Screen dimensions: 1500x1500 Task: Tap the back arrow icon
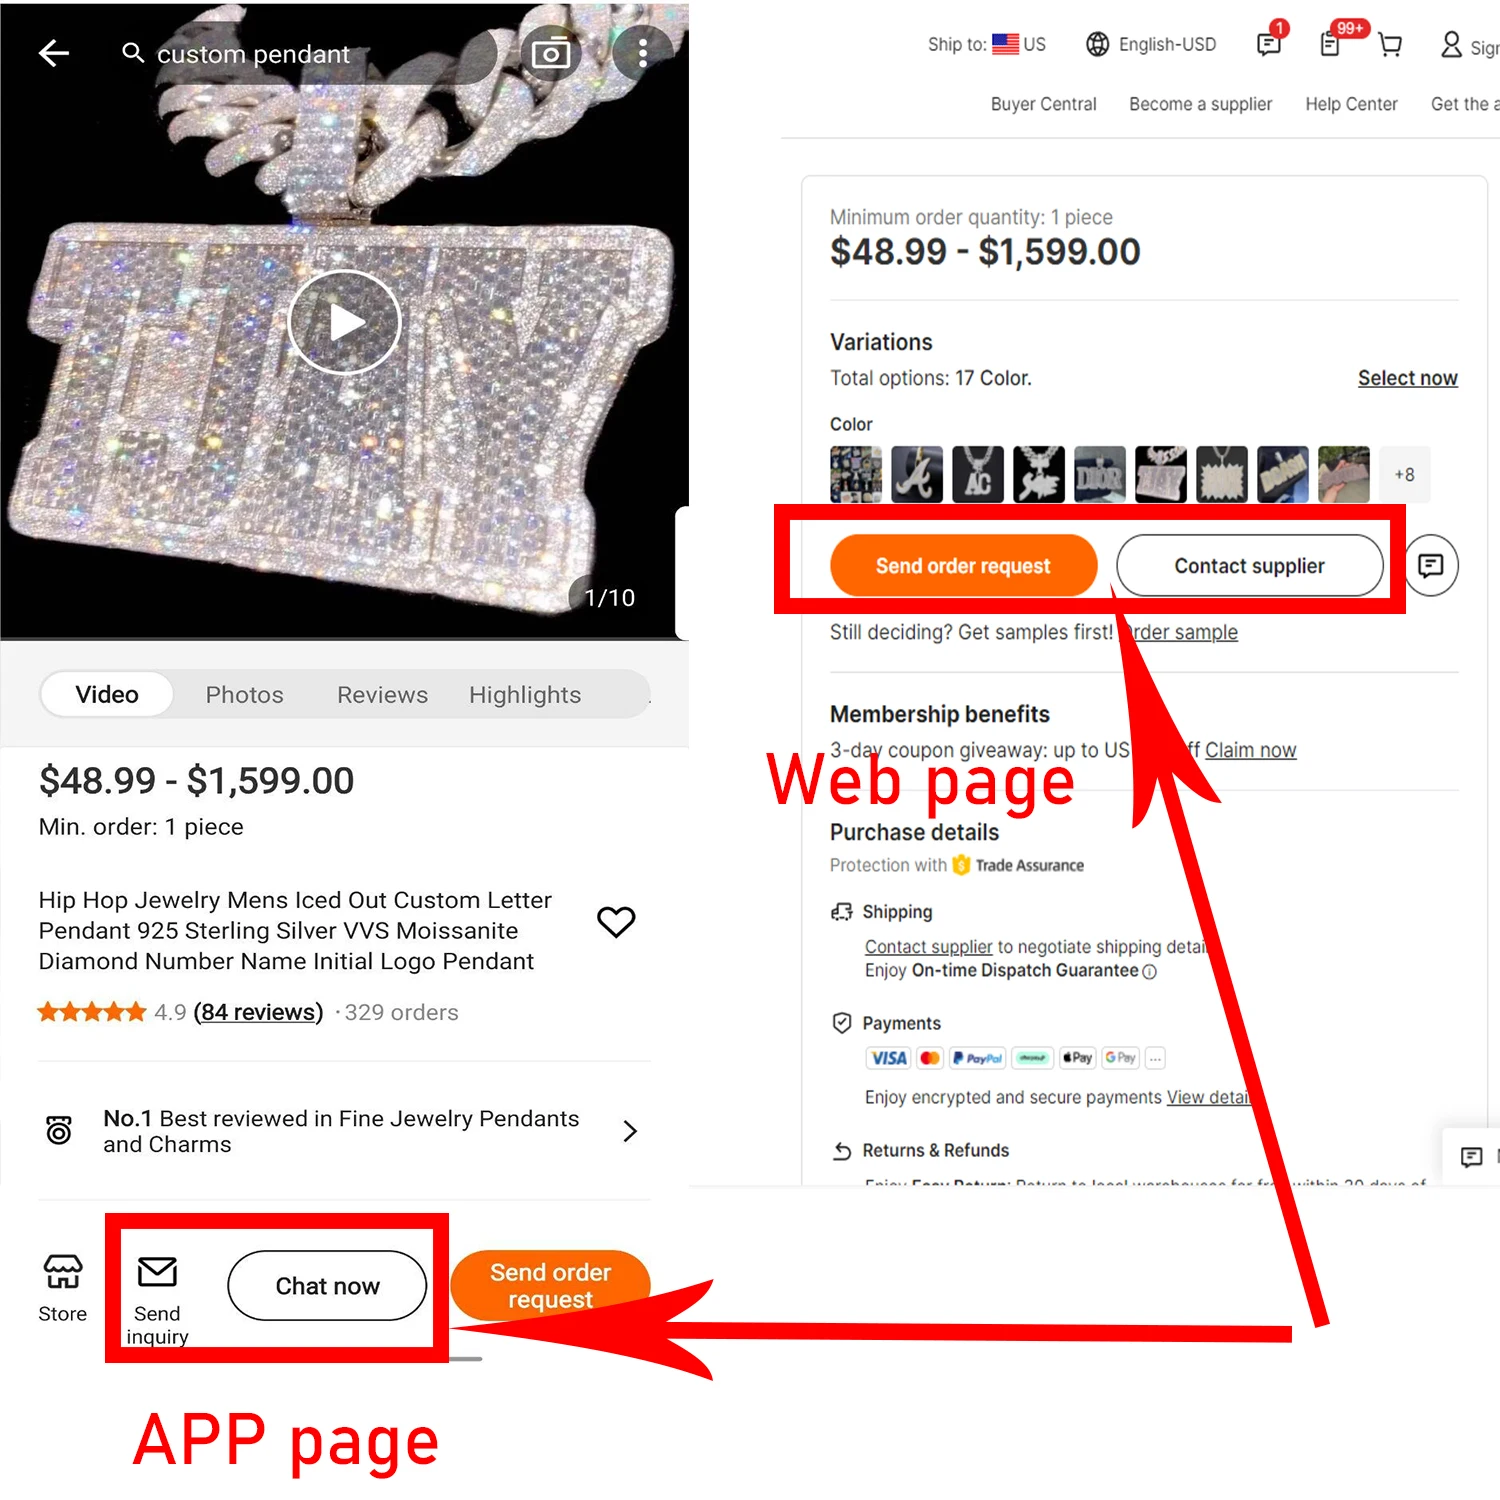(53, 54)
